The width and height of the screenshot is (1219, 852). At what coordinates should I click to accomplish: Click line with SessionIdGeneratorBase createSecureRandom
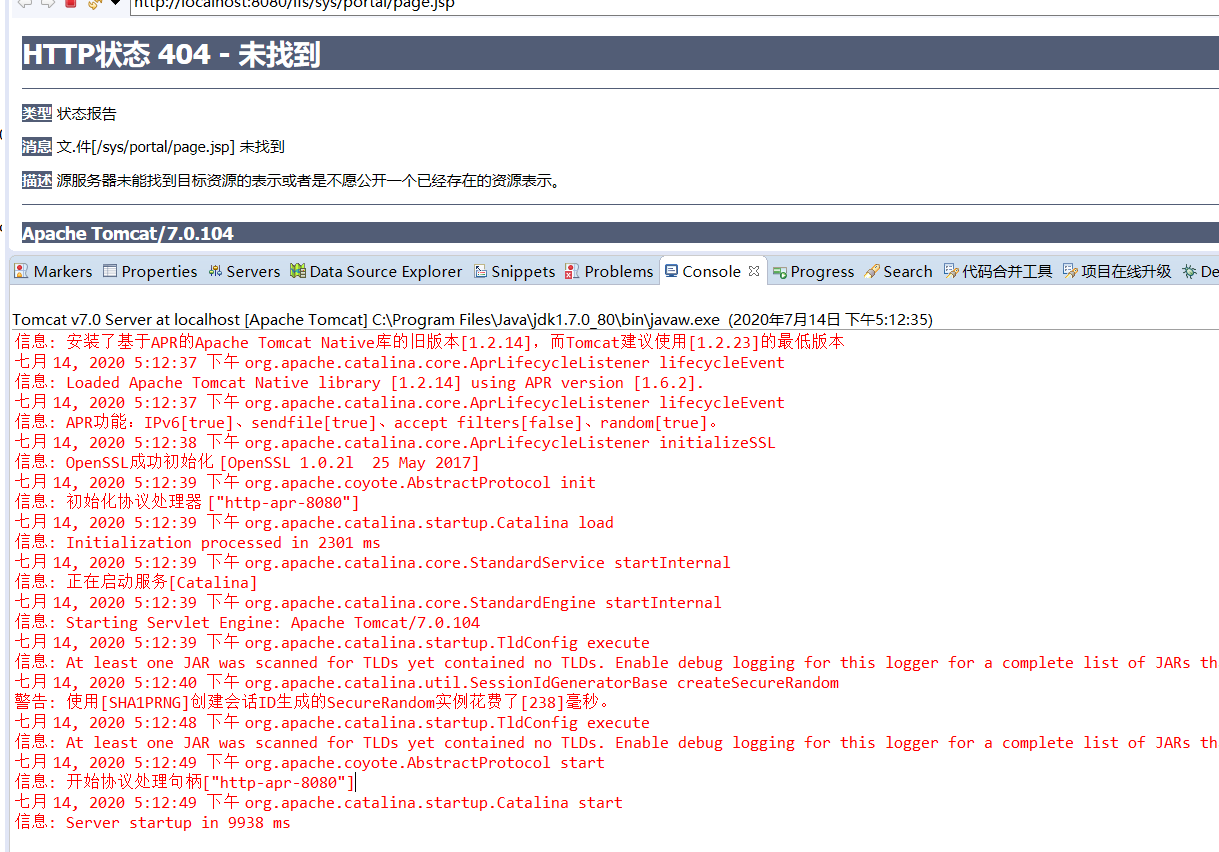pos(427,682)
